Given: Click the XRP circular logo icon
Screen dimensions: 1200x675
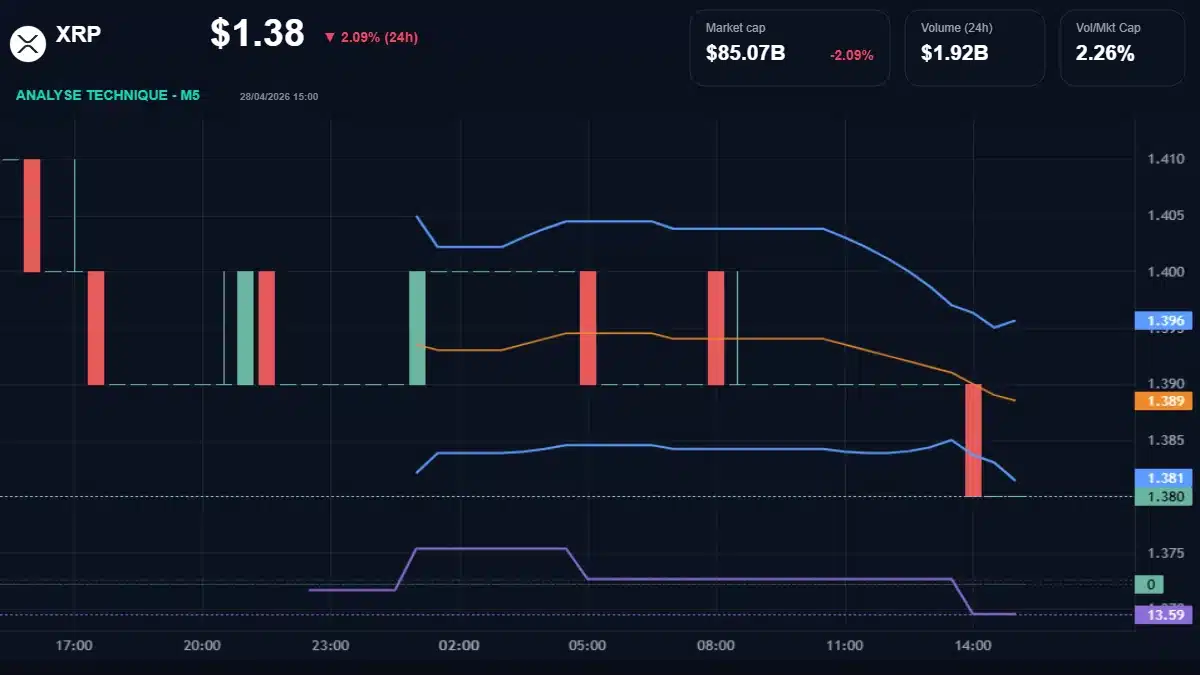Looking at the screenshot, I should [x=27, y=42].
